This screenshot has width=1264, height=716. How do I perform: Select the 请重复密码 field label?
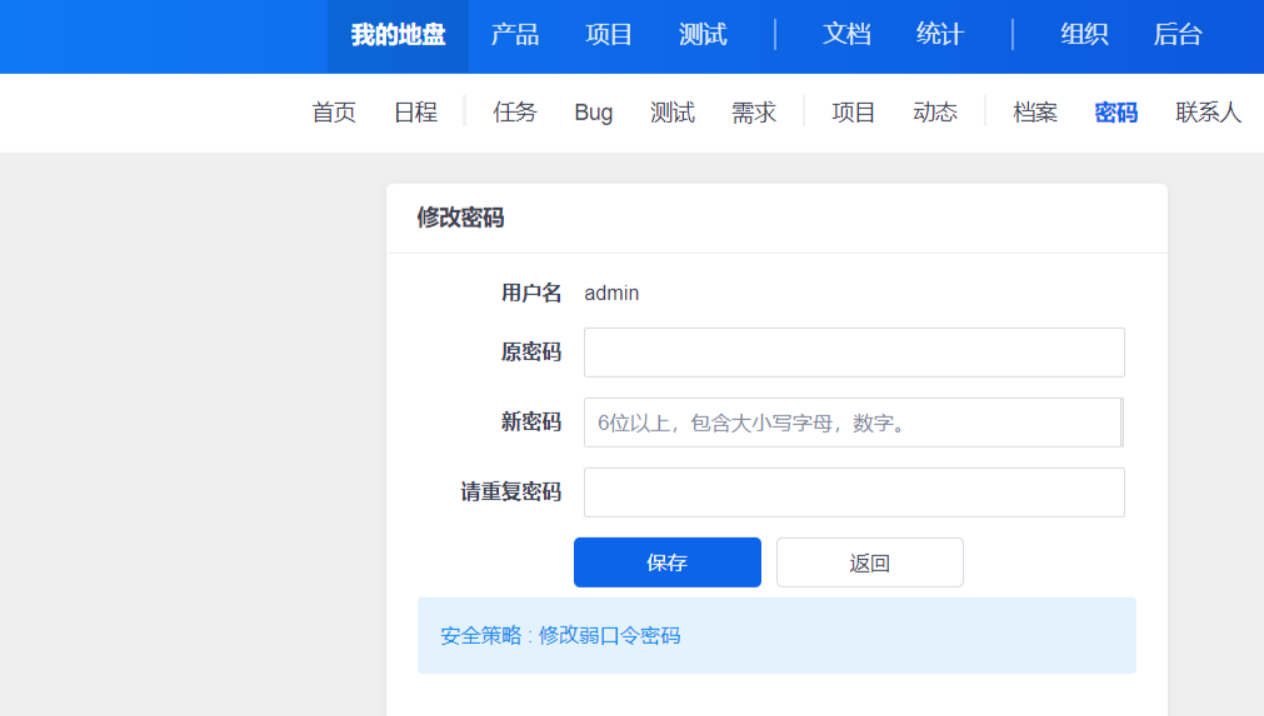511,492
